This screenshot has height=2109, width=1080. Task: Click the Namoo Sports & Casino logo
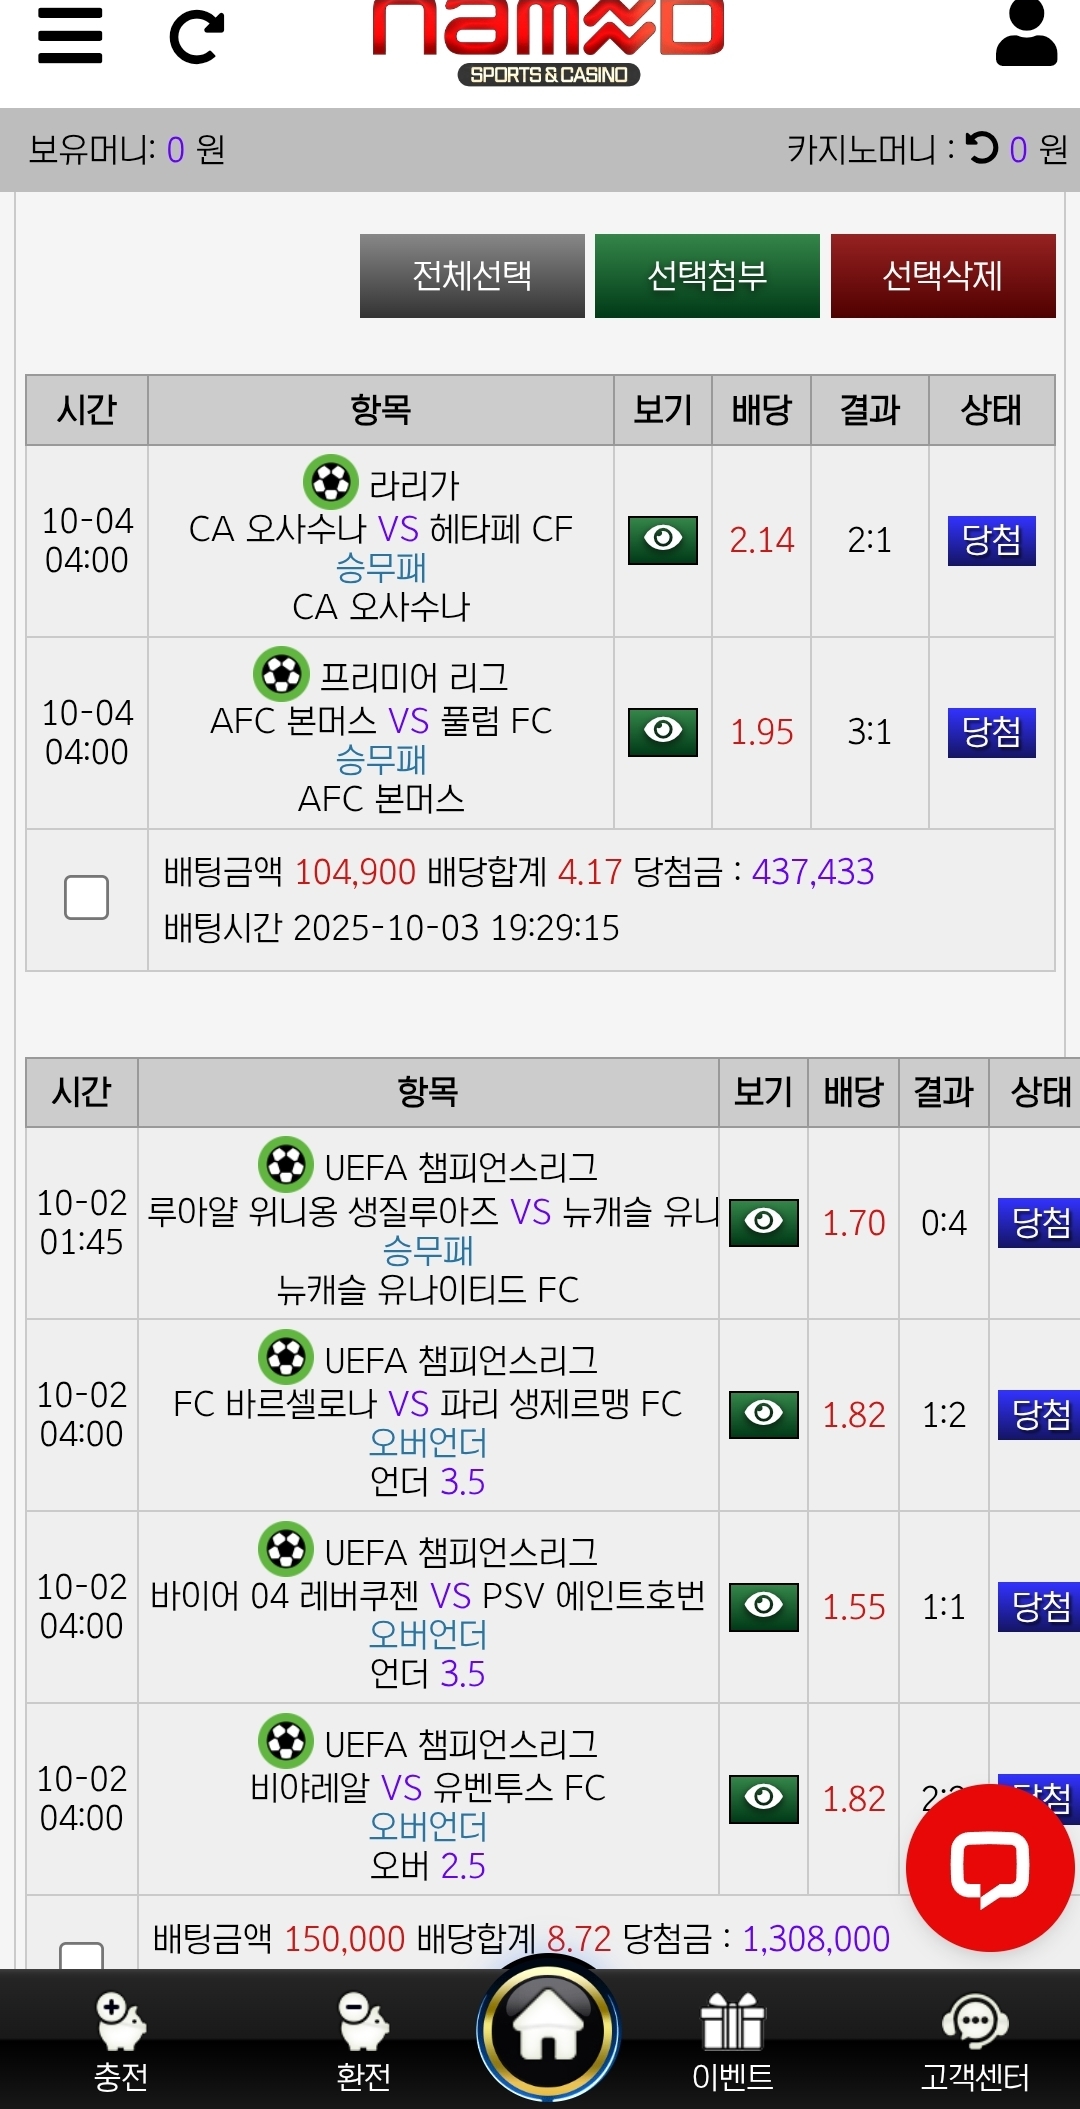pos(548,40)
